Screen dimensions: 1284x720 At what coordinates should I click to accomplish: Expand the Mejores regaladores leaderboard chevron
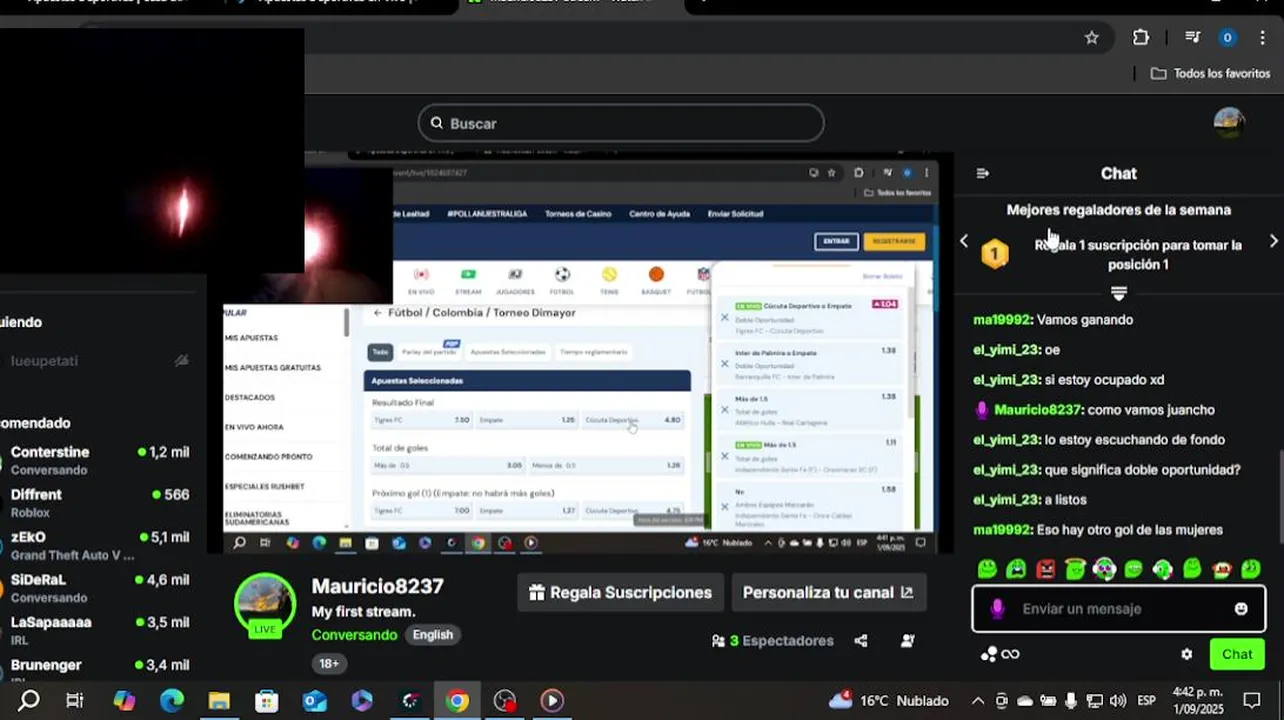pos(1119,293)
